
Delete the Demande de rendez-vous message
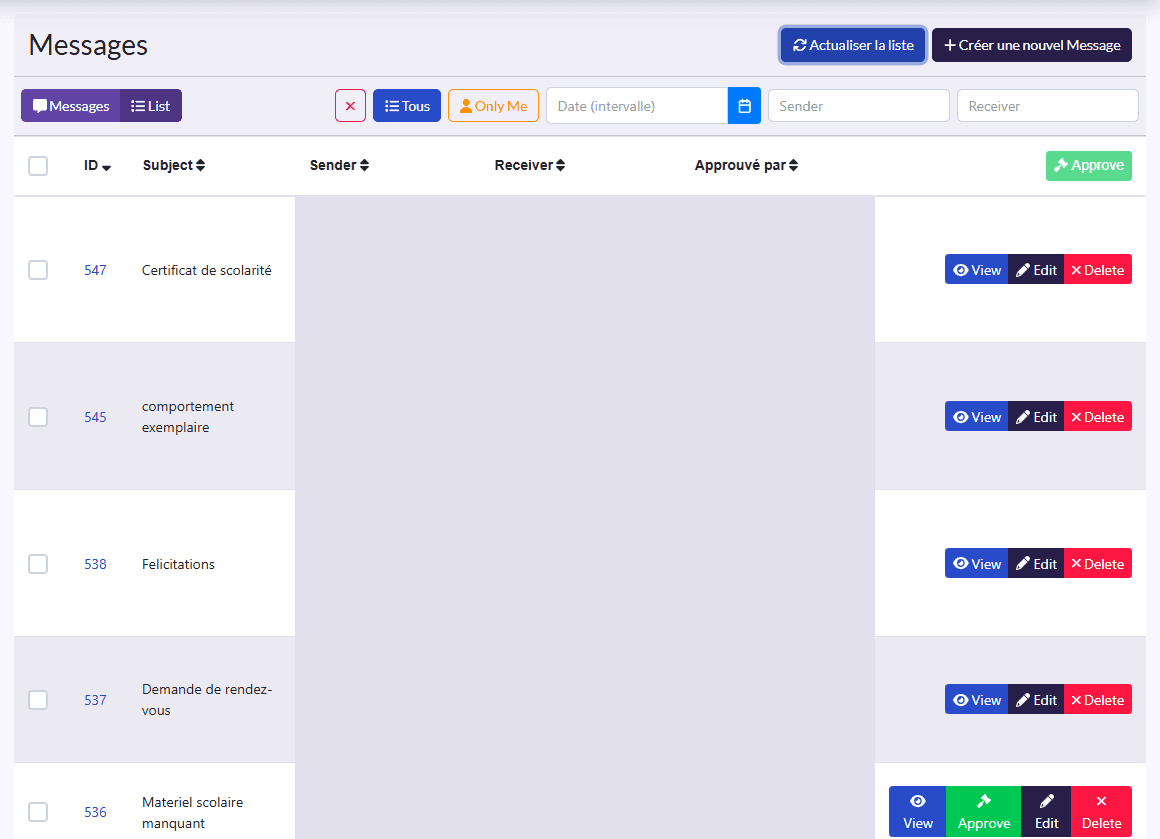[1098, 700]
